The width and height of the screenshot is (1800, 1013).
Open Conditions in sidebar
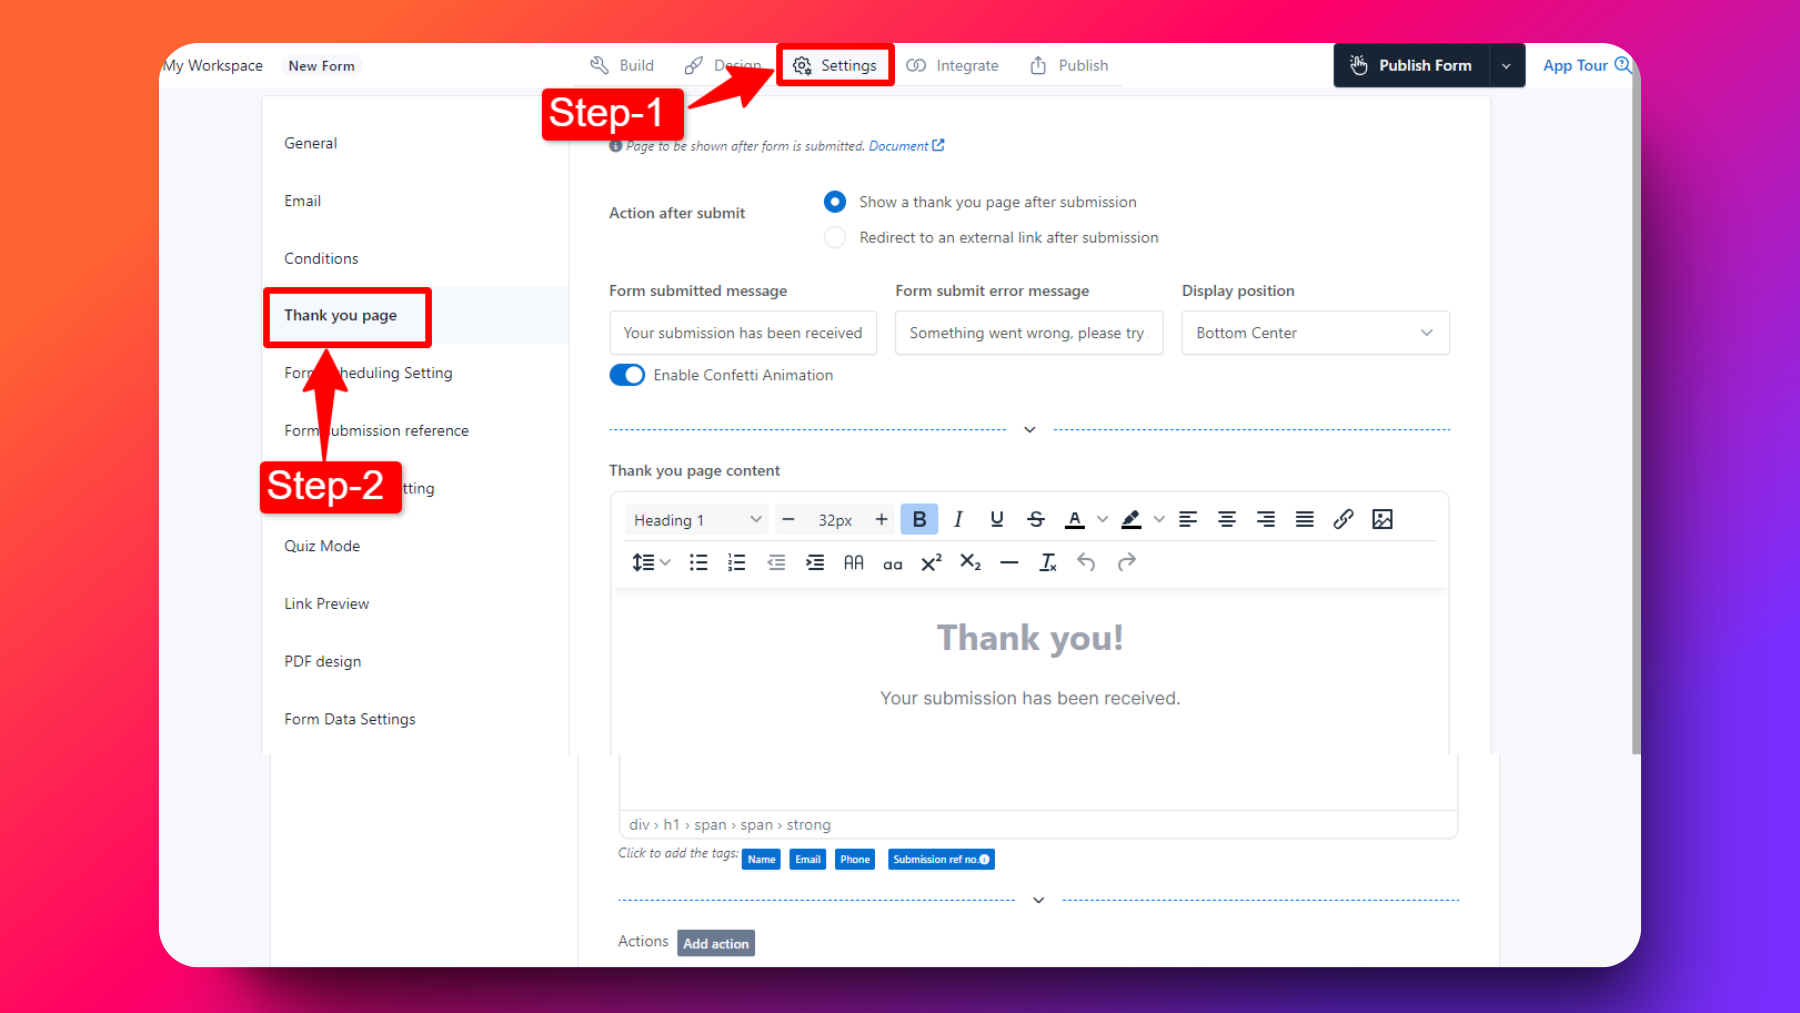tap(321, 259)
